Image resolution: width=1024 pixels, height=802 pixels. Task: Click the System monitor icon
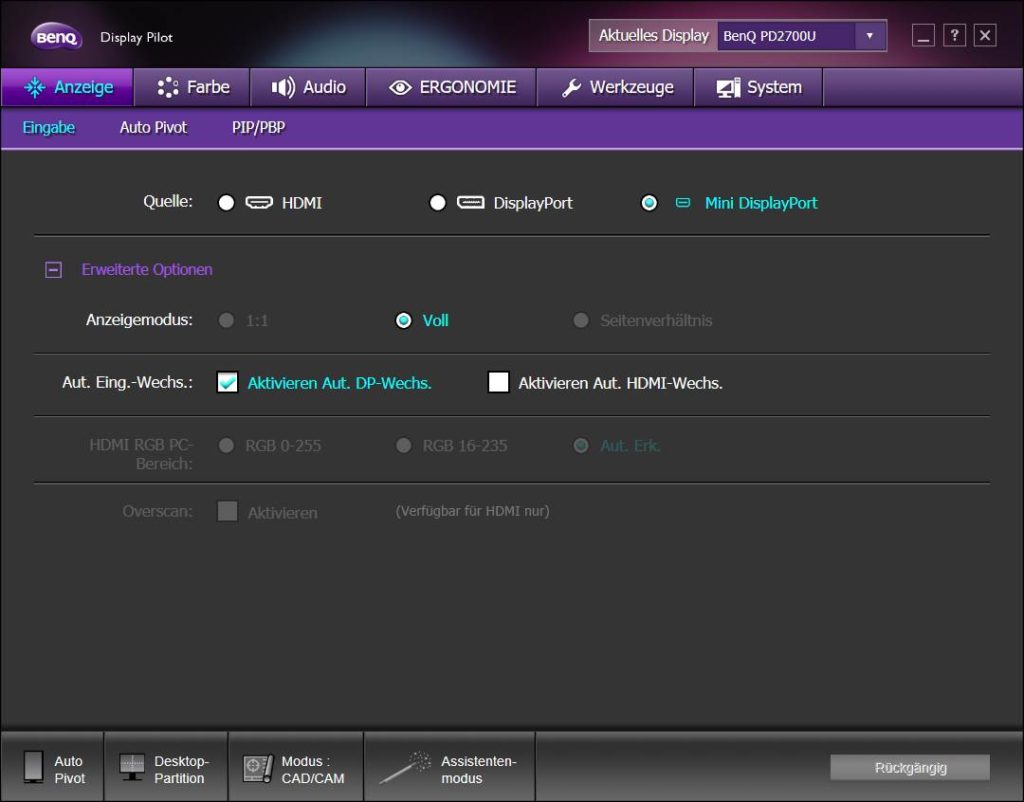[728, 88]
